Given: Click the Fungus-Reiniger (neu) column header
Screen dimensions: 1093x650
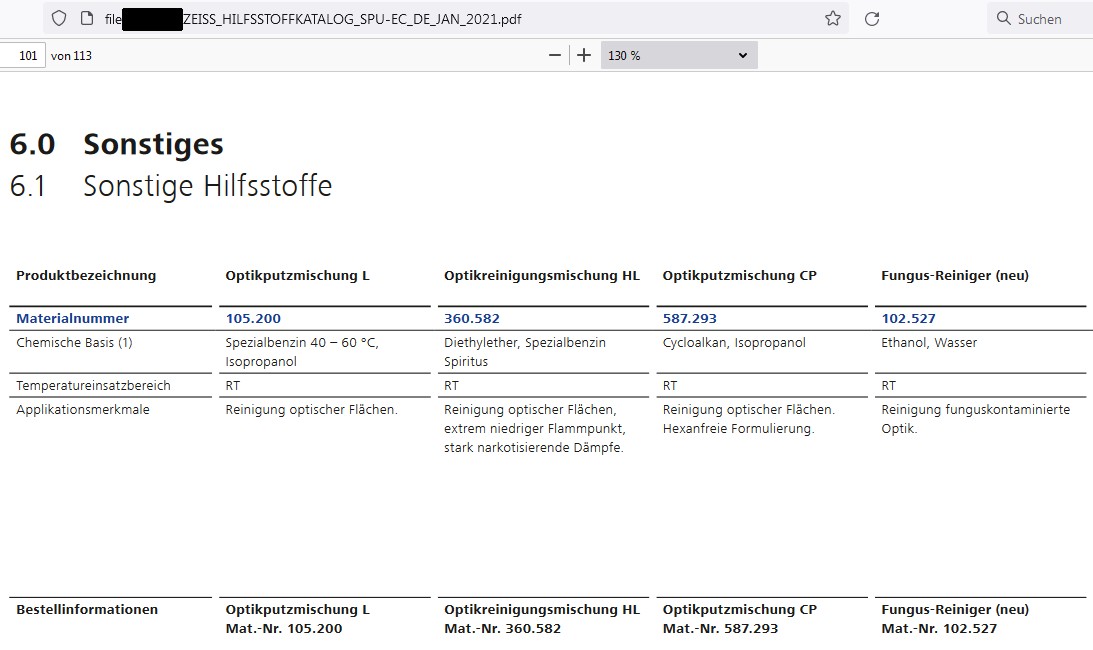Looking at the screenshot, I should coord(954,275).
